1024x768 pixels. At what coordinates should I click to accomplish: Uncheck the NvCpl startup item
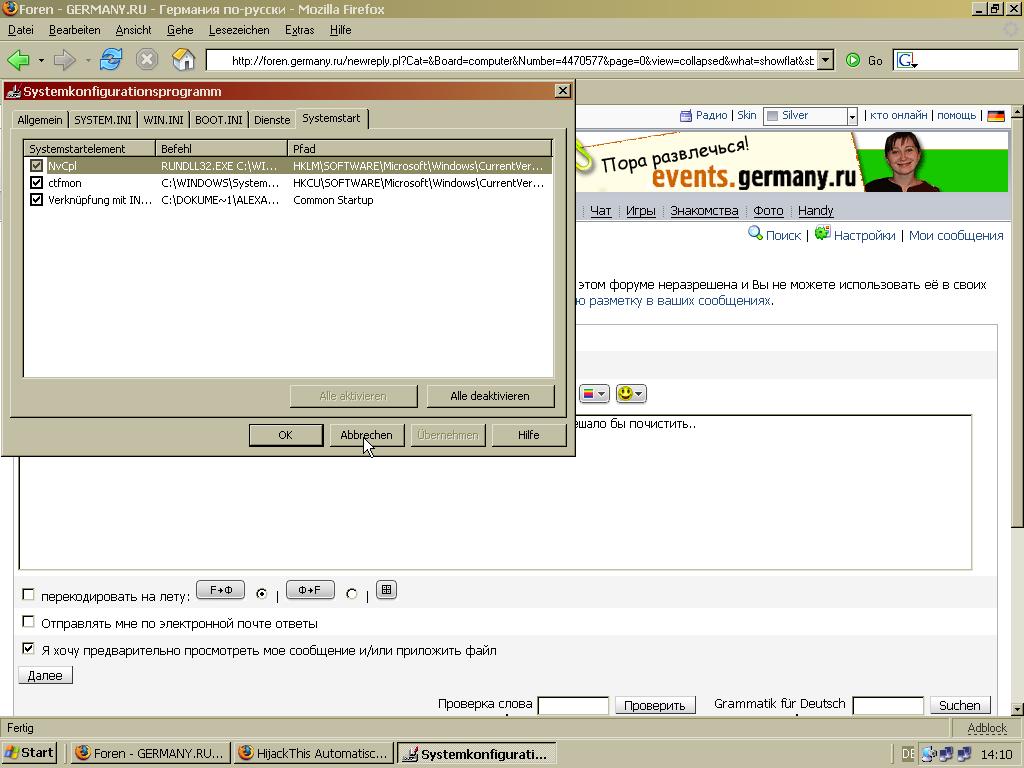point(37,166)
